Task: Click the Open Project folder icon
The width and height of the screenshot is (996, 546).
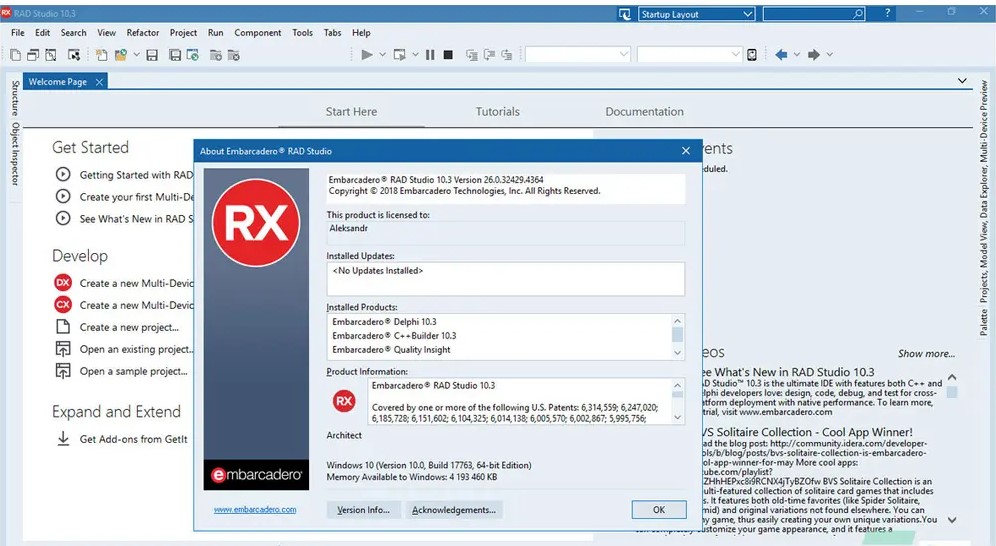Action: click(x=121, y=55)
